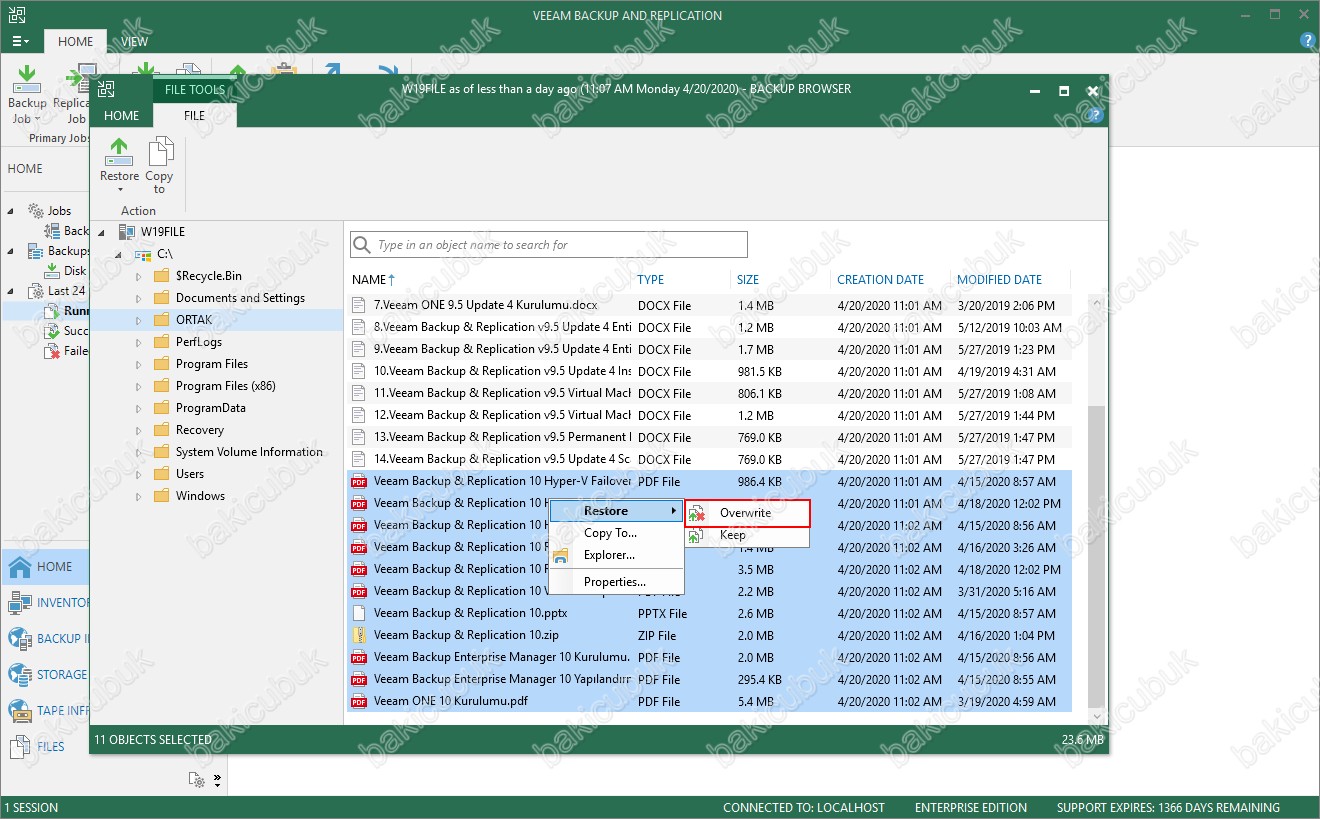Collapse the C:\ drive node

(120, 255)
